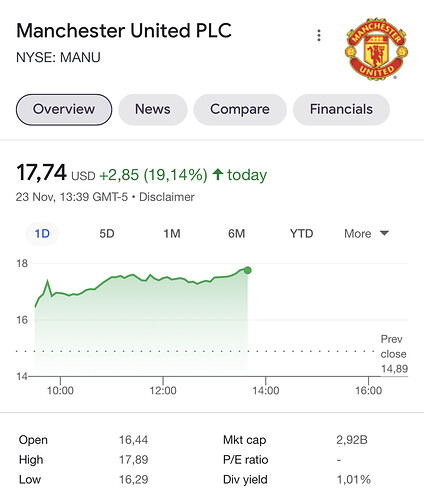Expand the More time range dropdown
Viewport: 424px width, 500px height.
(x=366, y=233)
